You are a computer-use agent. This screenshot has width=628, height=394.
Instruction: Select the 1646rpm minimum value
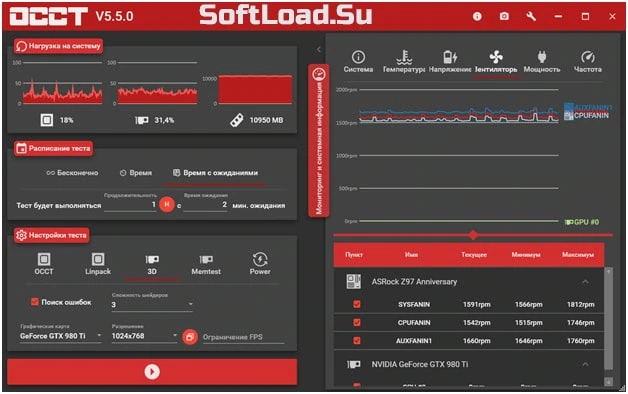[529, 341]
